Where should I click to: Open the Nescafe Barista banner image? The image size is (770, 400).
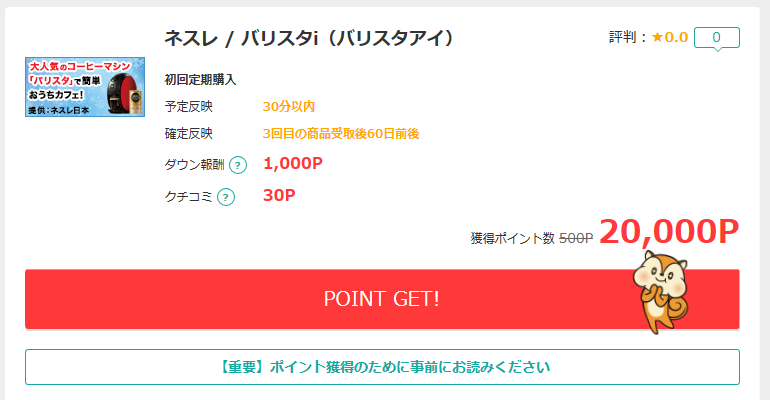[x=85, y=87]
